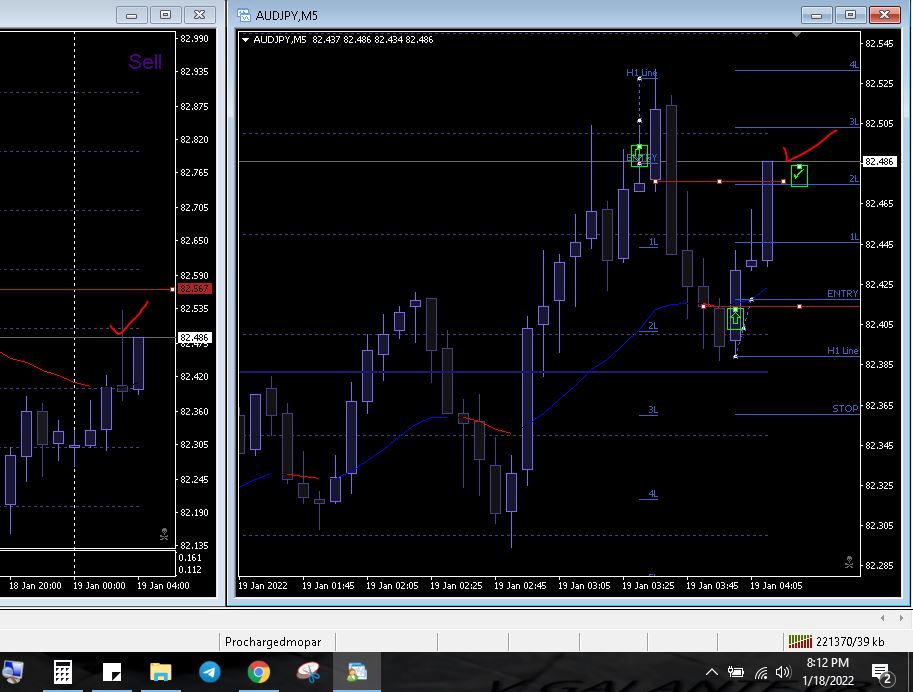This screenshot has width=913, height=692.
Task: Click the skull icon in the AUDJPY chart corner
Action: [x=849, y=563]
